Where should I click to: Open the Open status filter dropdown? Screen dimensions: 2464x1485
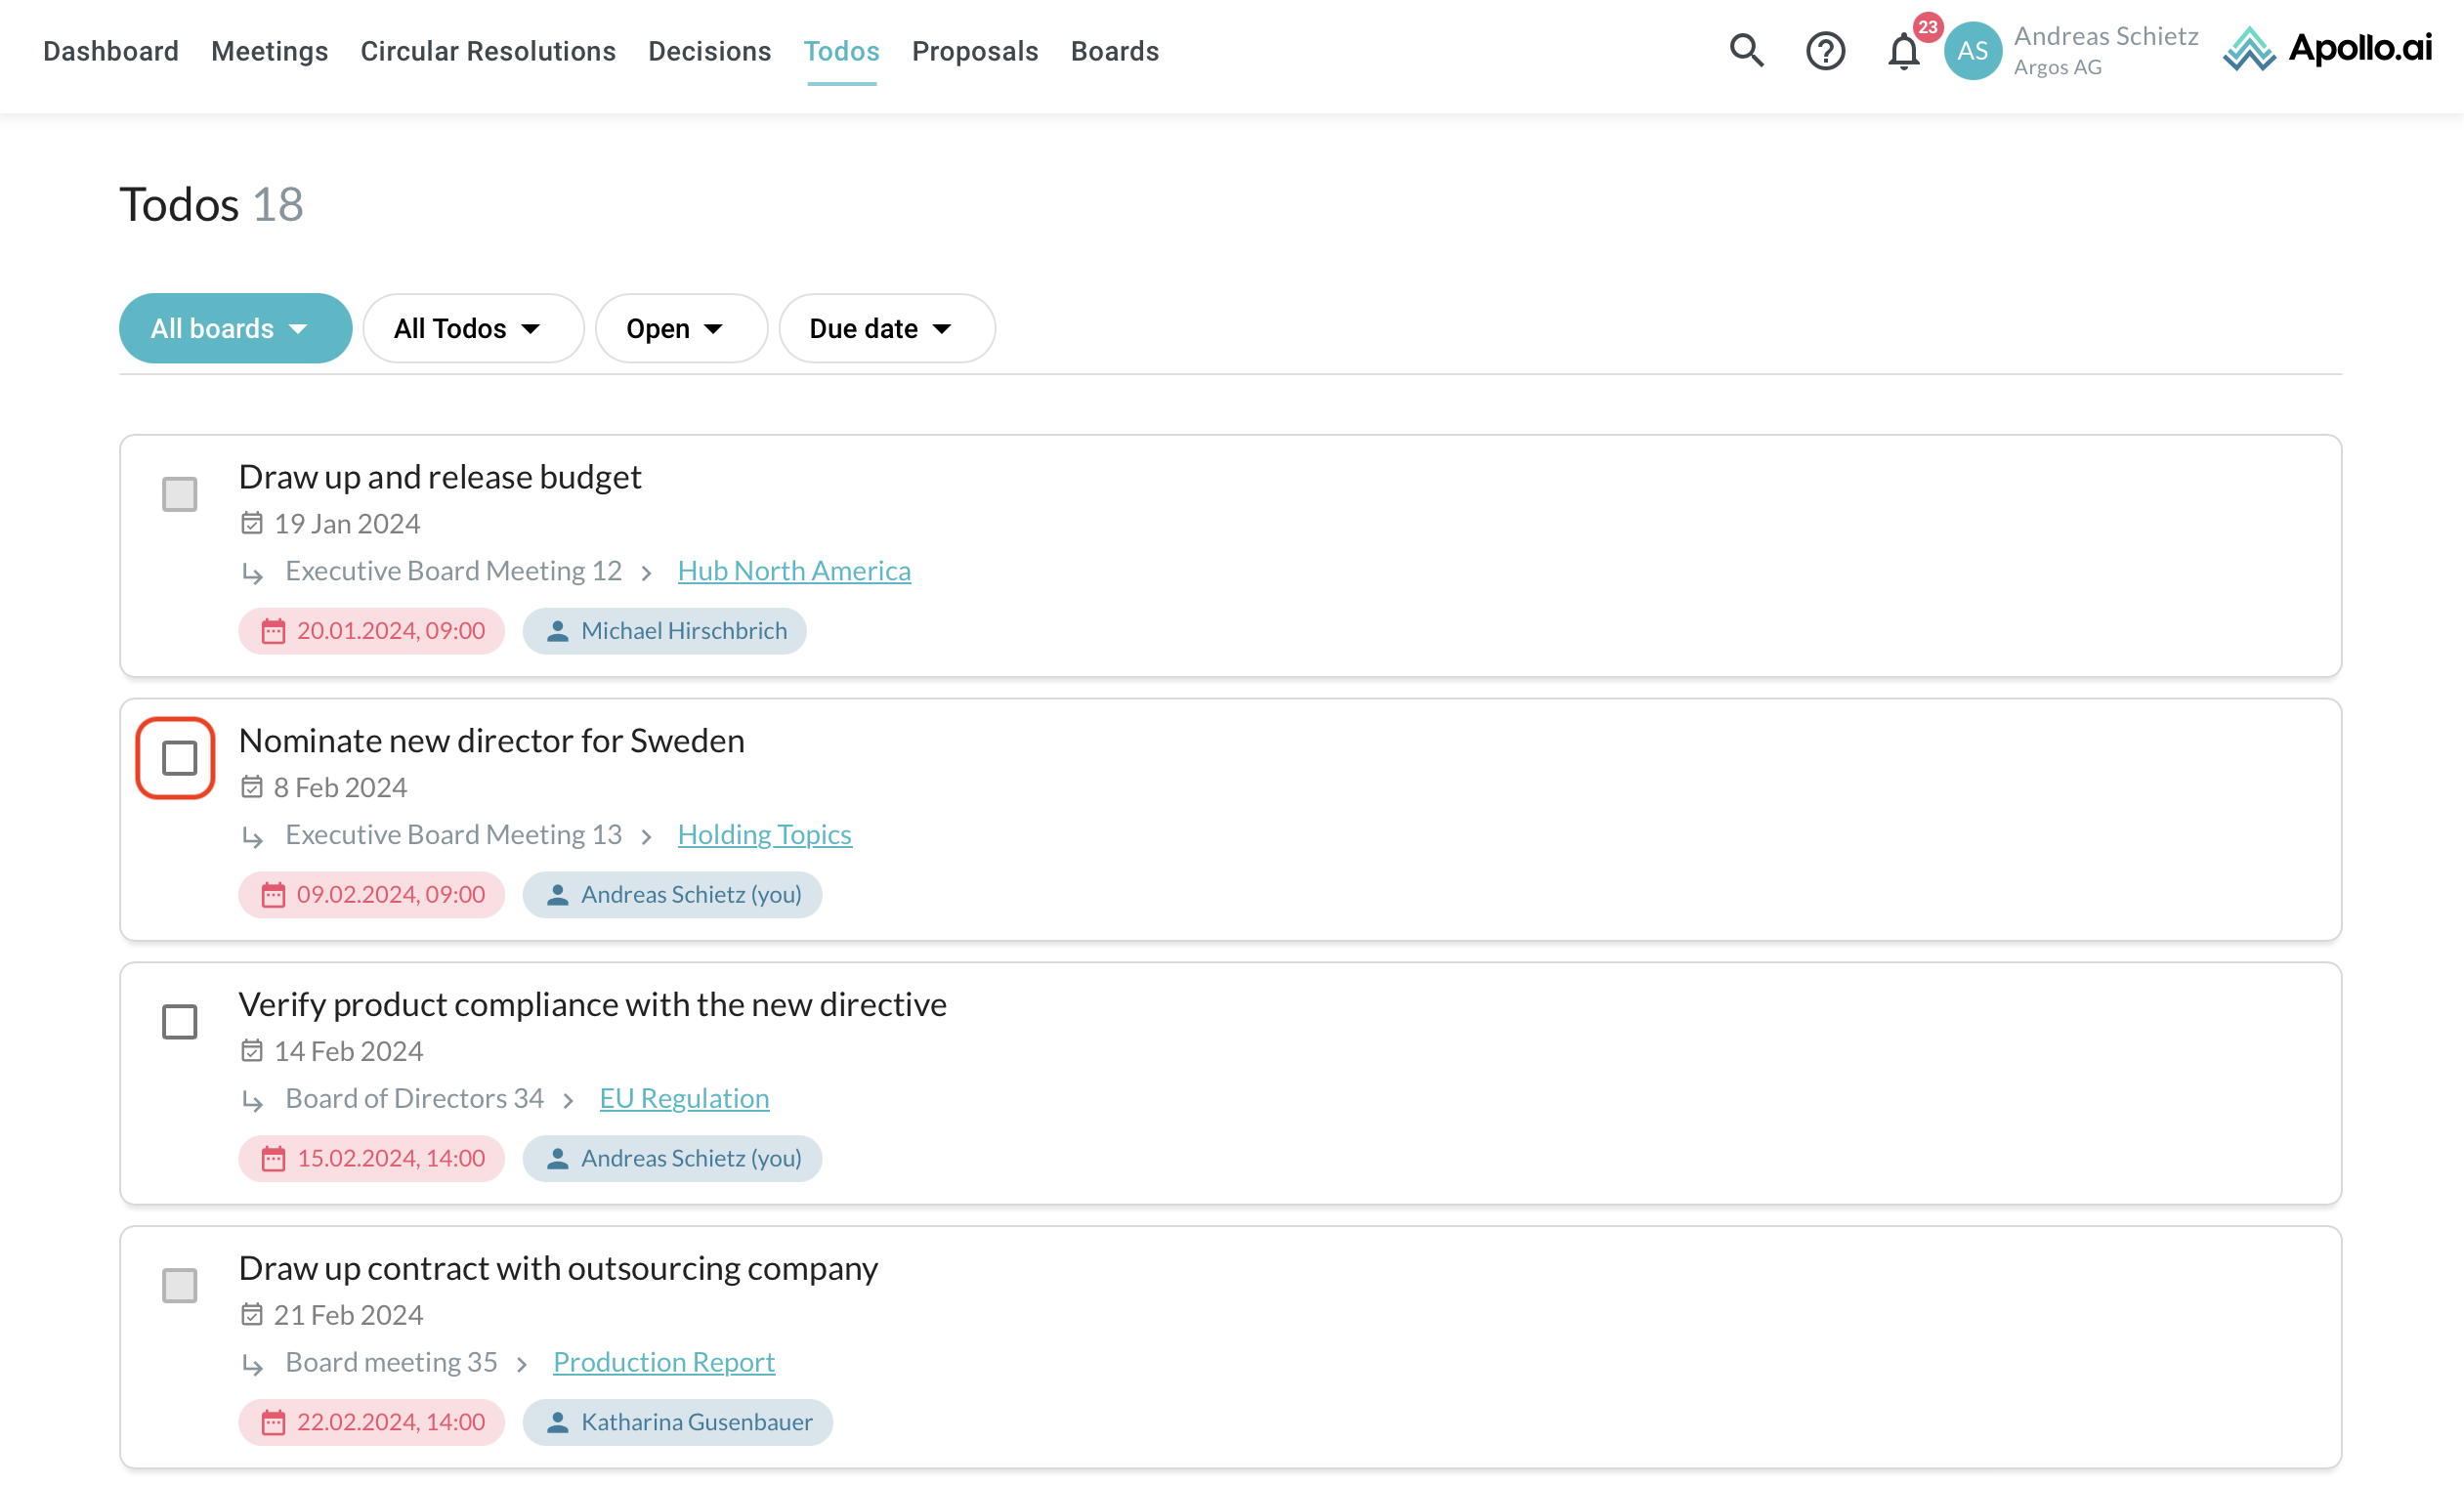[x=680, y=328]
